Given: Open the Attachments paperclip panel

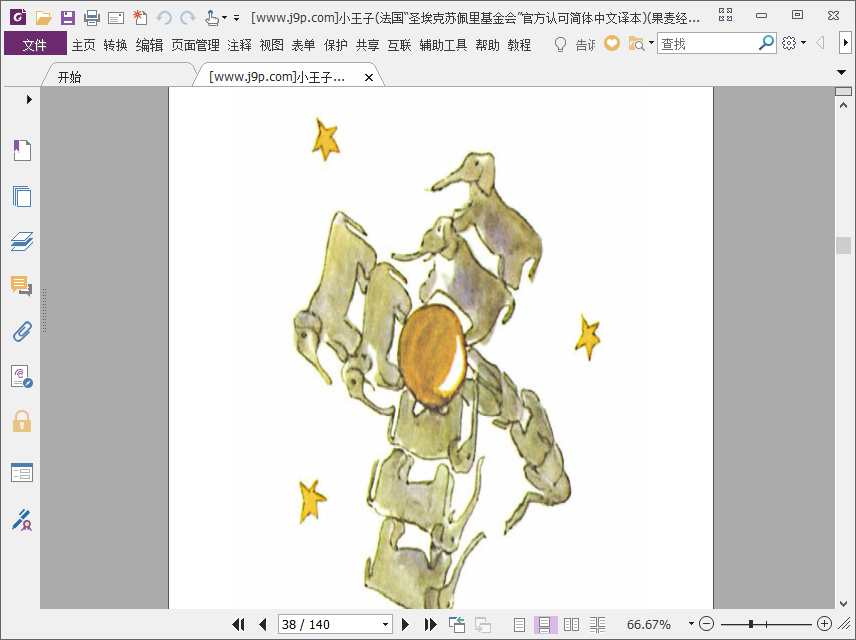Looking at the screenshot, I should pyautogui.click(x=22, y=331).
